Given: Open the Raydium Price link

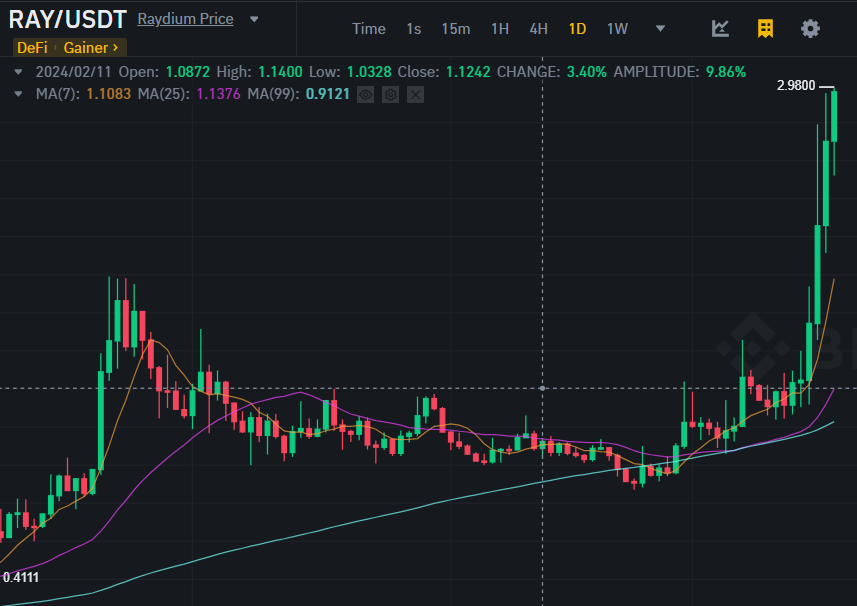Looking at the screenshot, I should point(185,19).
